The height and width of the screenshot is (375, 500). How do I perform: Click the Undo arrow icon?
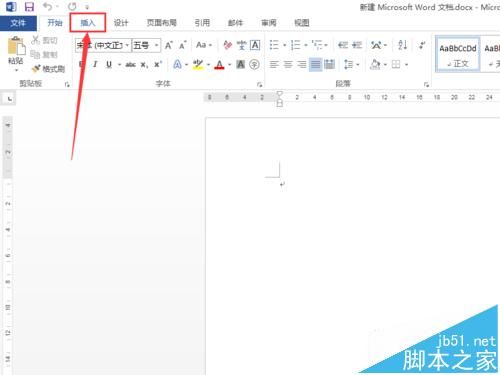click(47, 6)
